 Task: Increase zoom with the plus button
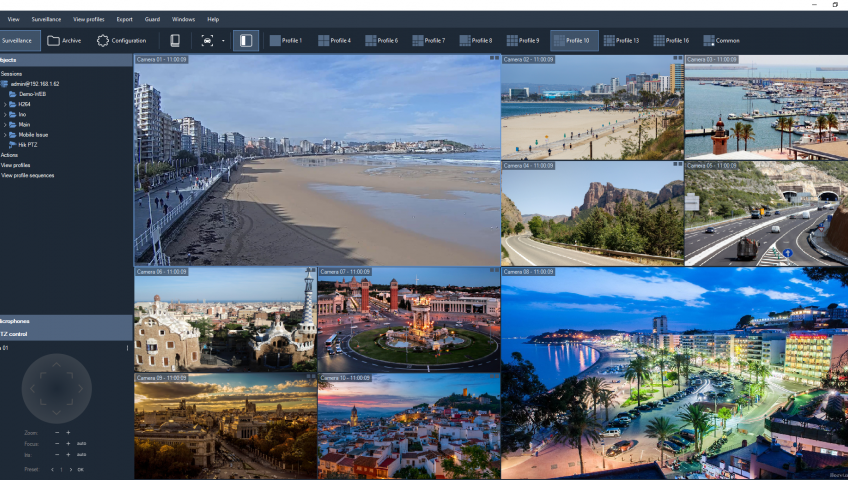pyautogui.click(x=68, y=432)
